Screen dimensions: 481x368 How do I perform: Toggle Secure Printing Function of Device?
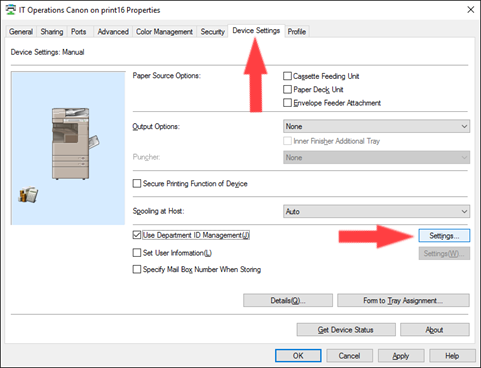pos(137,183)
